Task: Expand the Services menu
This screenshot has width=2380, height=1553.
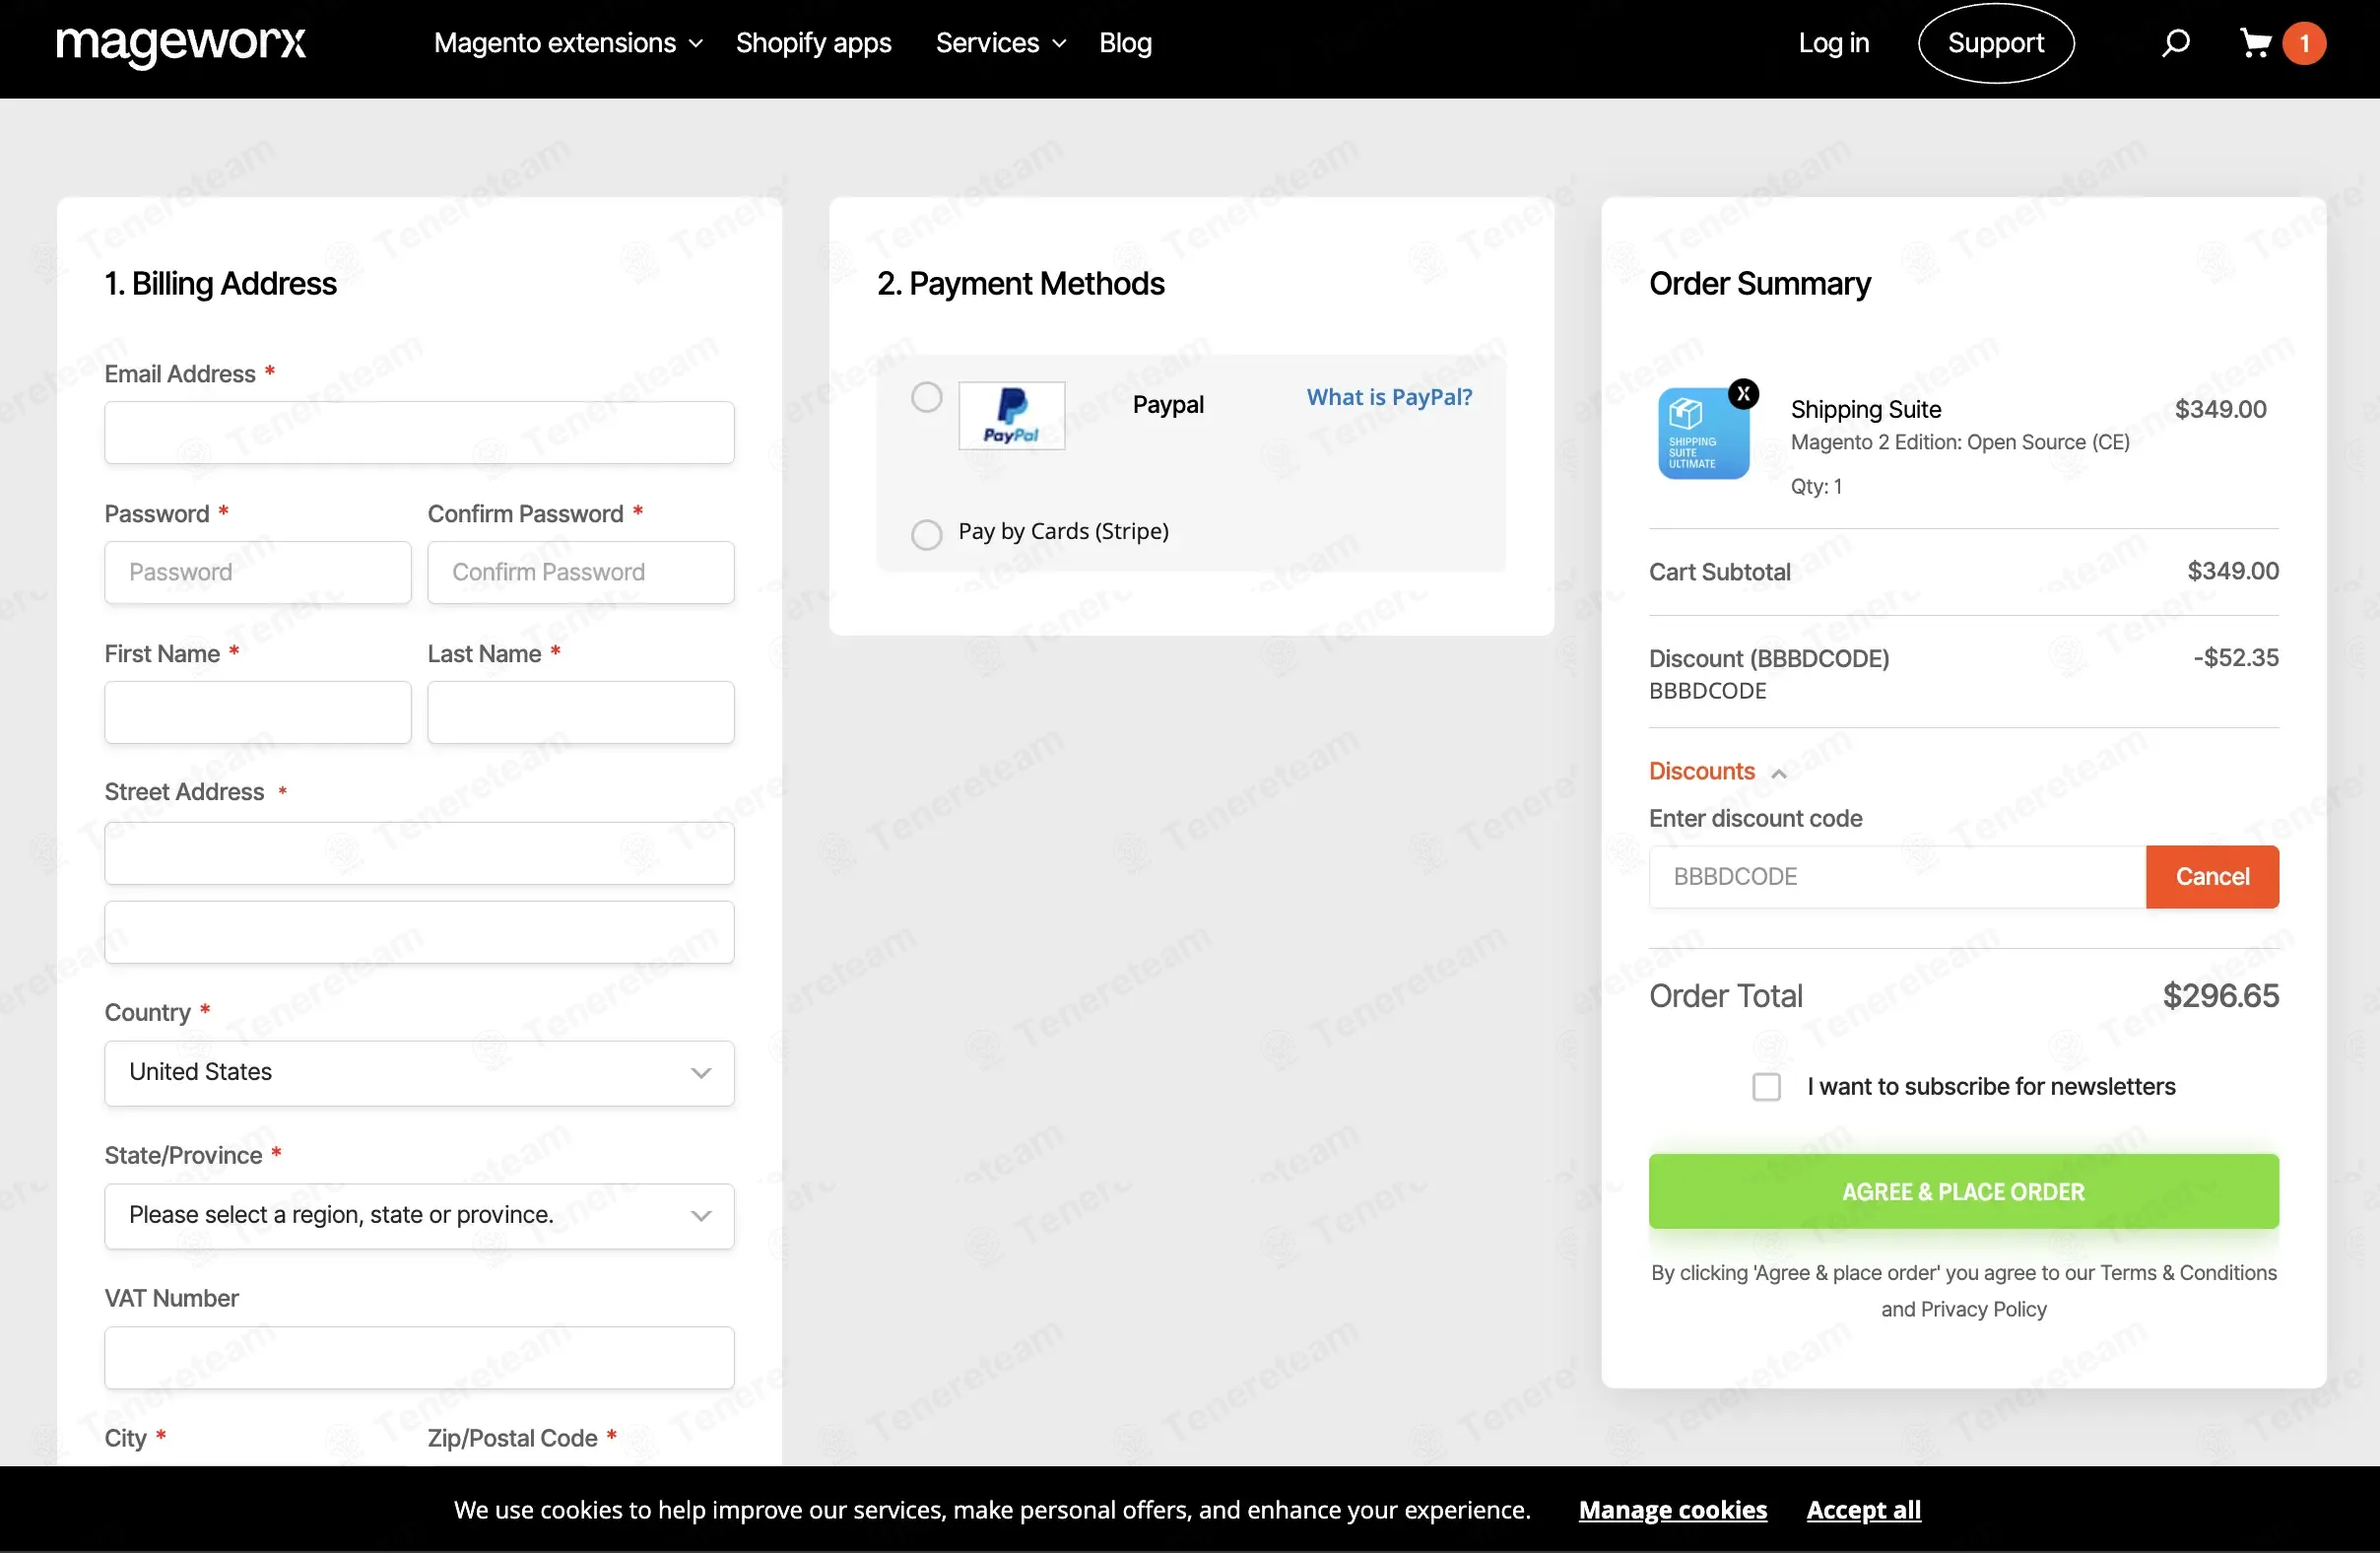Action: point(1001,43)
